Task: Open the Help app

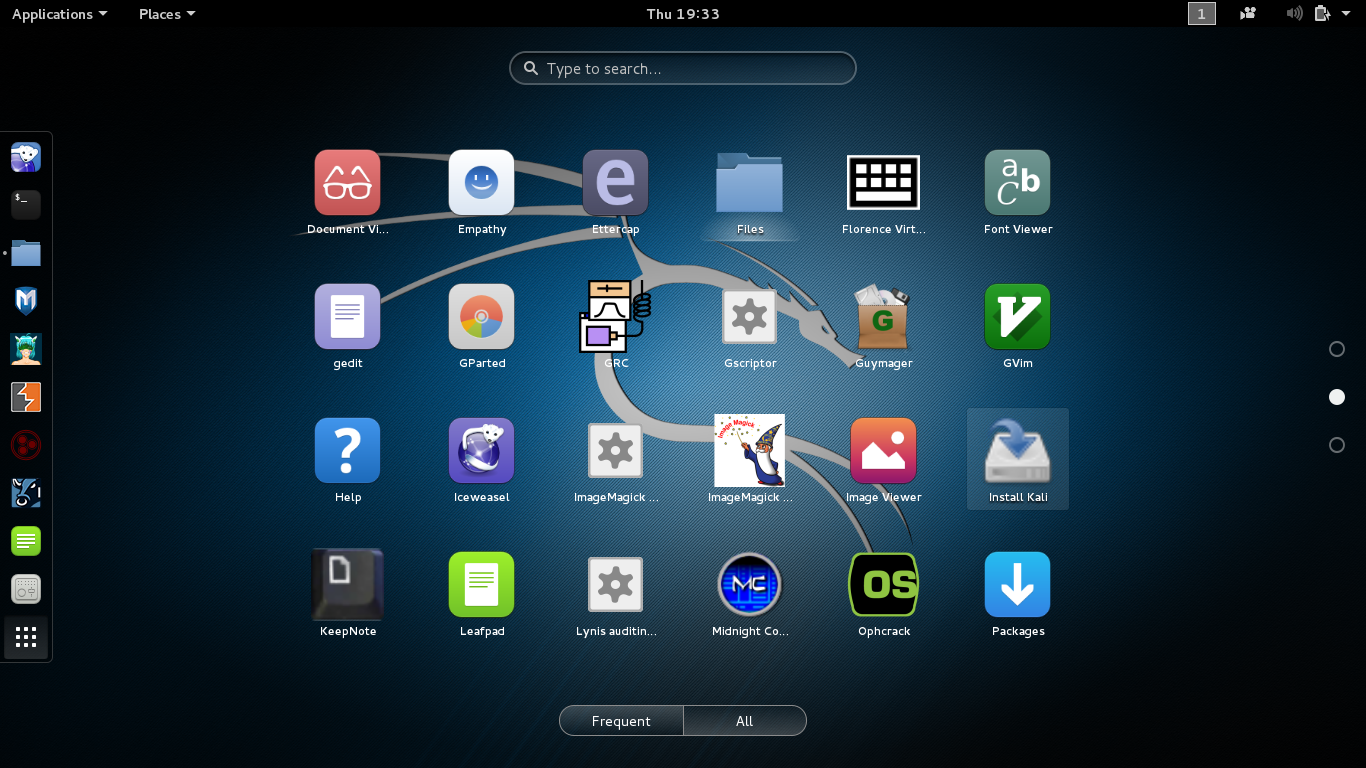Action: 347,451
